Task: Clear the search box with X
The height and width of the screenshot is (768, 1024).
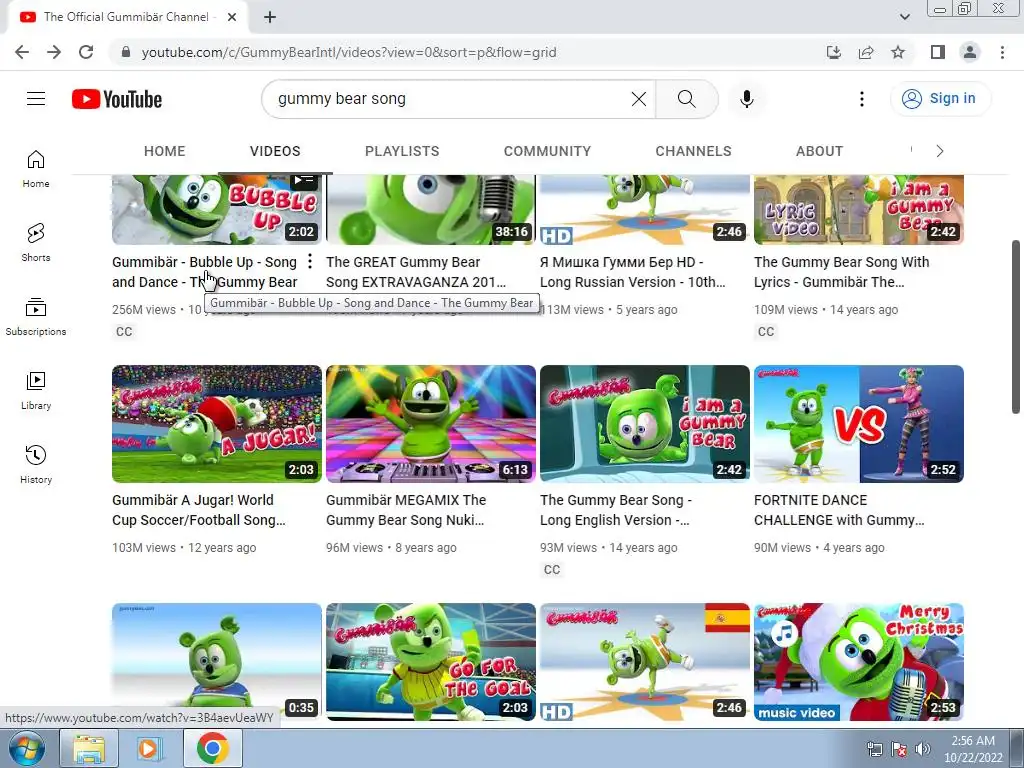Action: click(x=639, y=99)
